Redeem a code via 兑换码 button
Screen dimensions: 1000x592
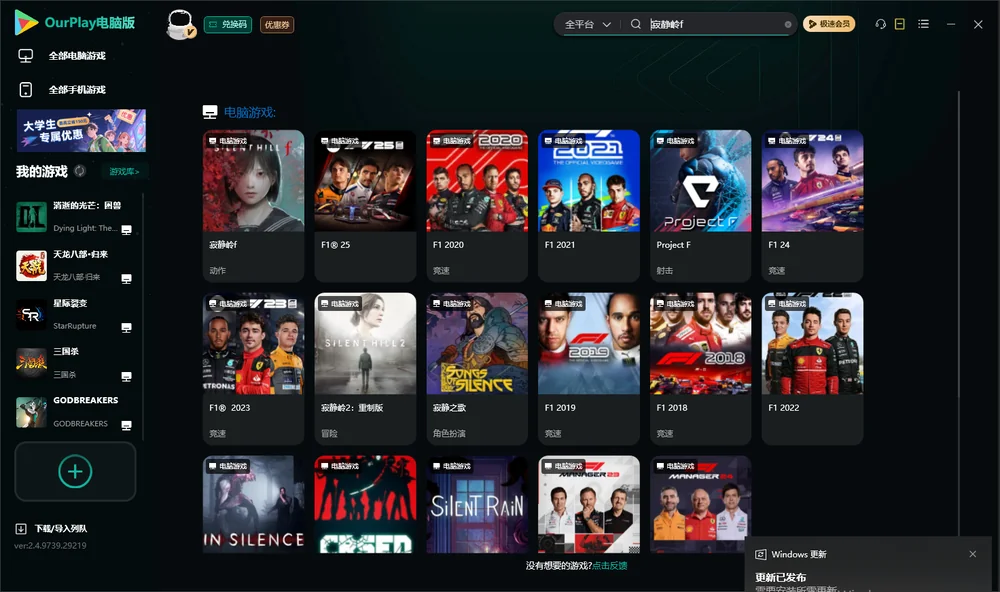click(x=228, y=25)
